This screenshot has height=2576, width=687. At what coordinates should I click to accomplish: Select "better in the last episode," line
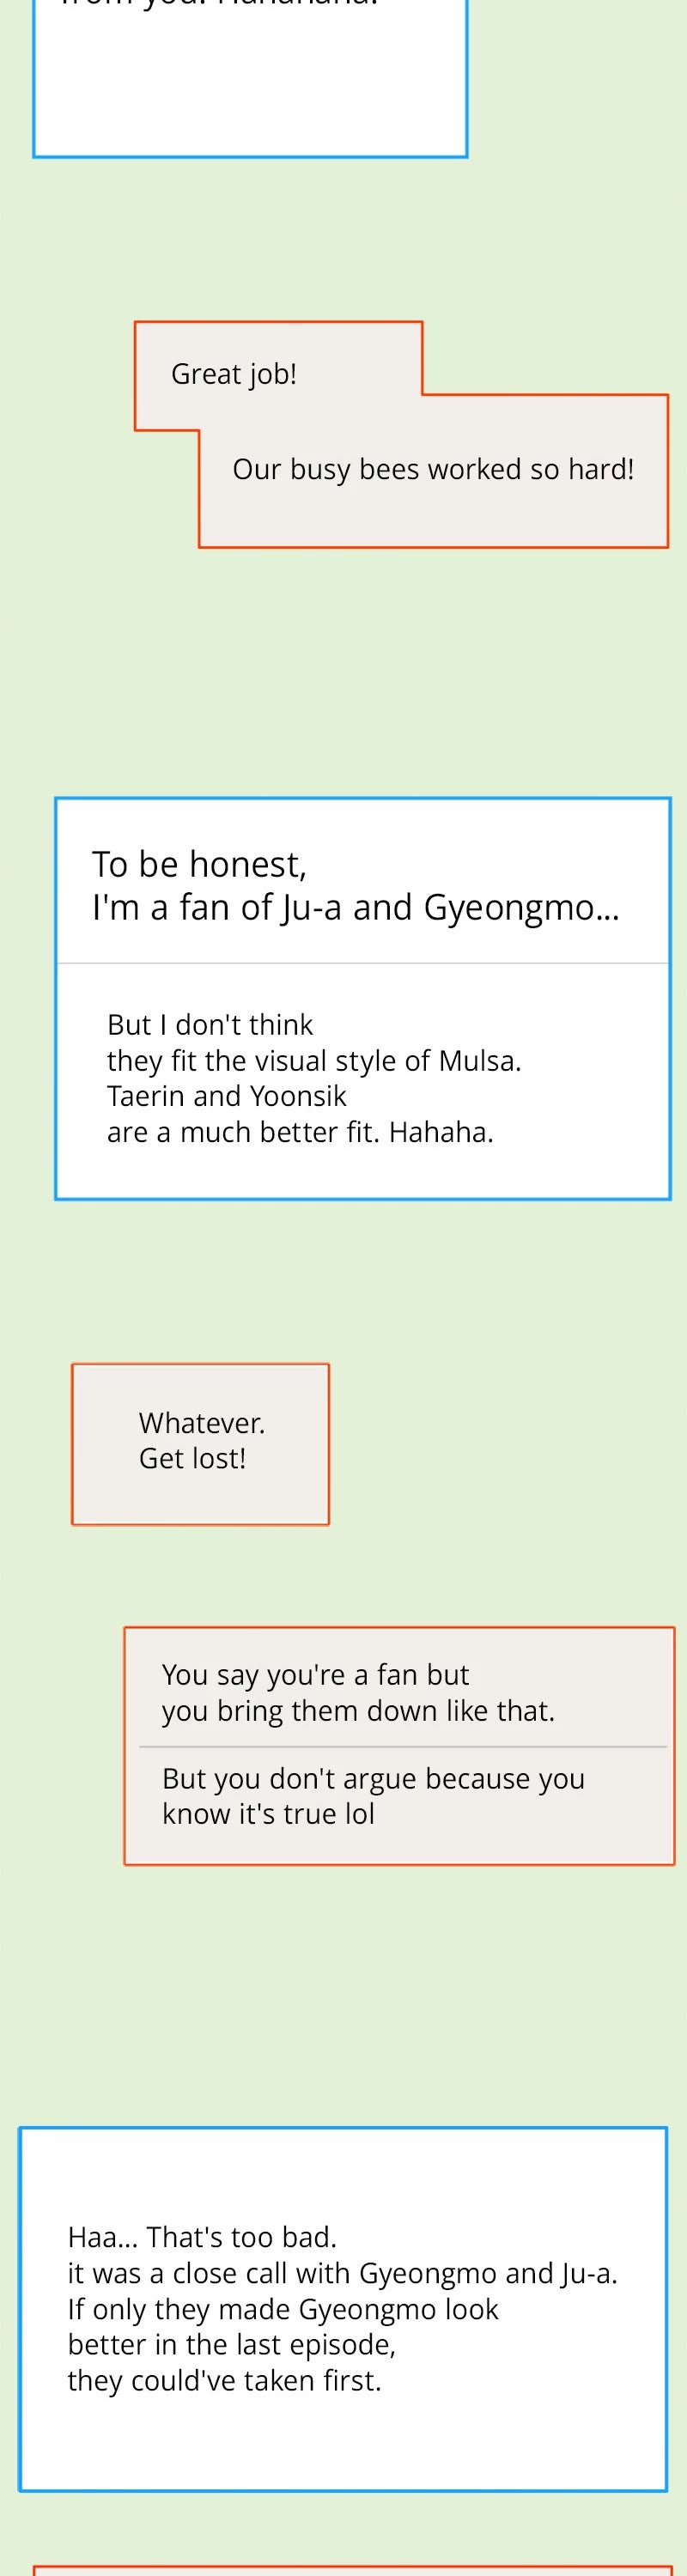point(232,2344)
